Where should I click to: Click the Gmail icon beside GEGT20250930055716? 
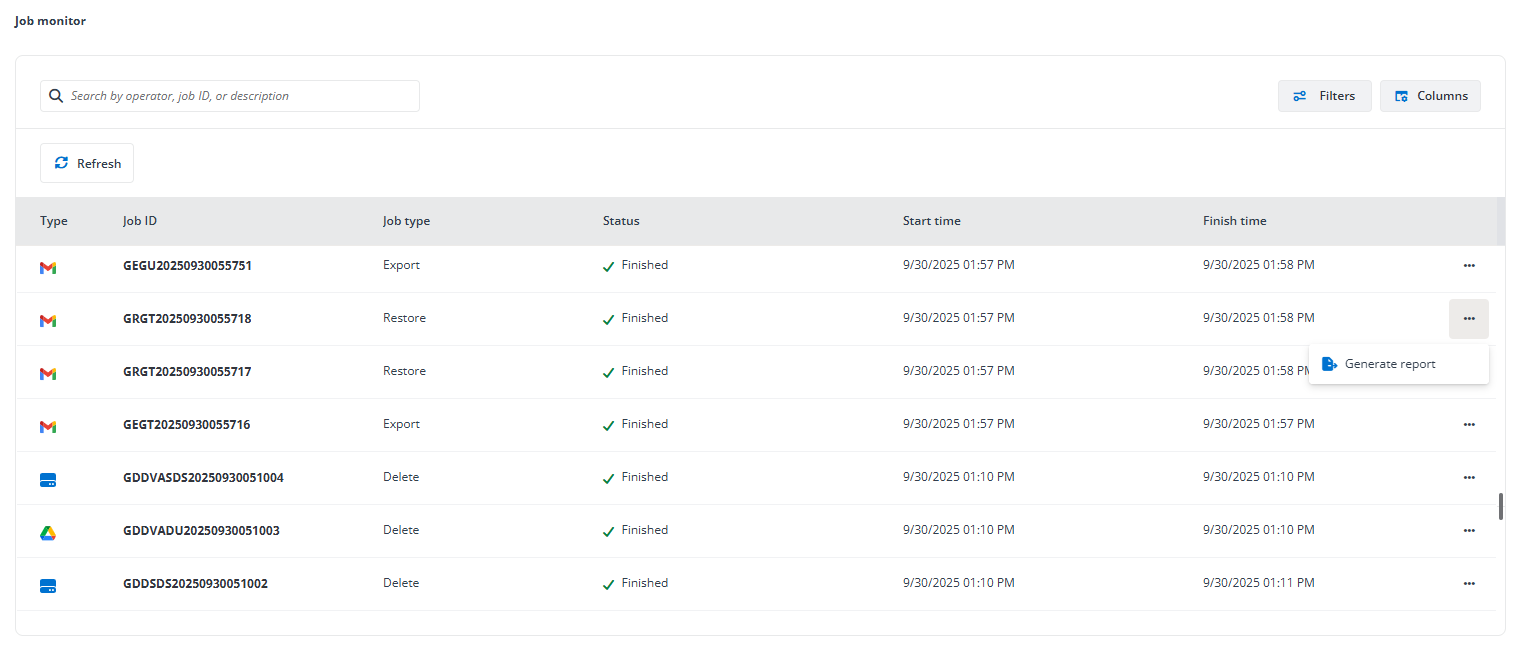click(47, 427)
